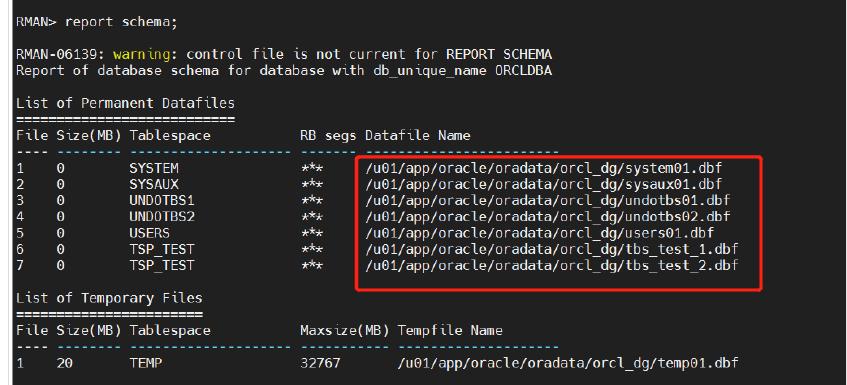Click TSP_TEST in file 7 row
This screenshot has height=385, width=847.
[x=162, y=266]
